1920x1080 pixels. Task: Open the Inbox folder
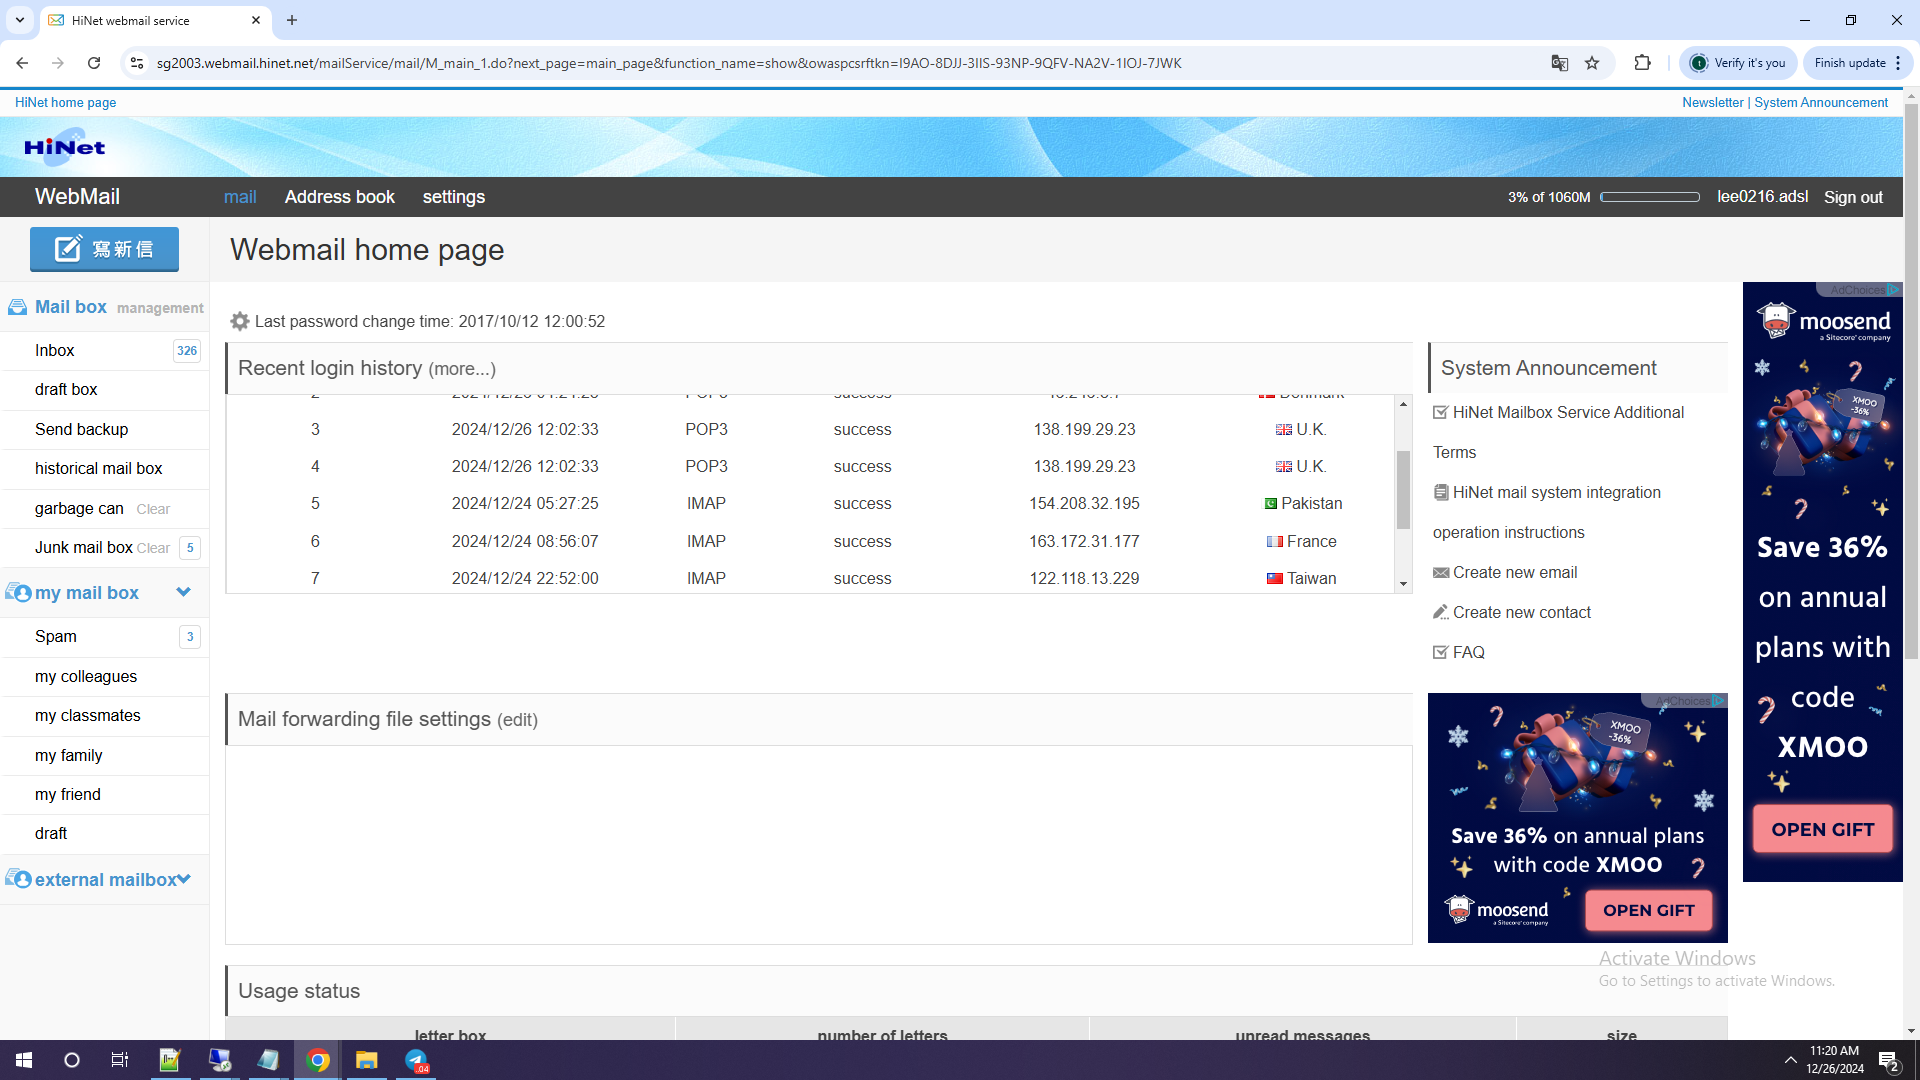[55, 351]
